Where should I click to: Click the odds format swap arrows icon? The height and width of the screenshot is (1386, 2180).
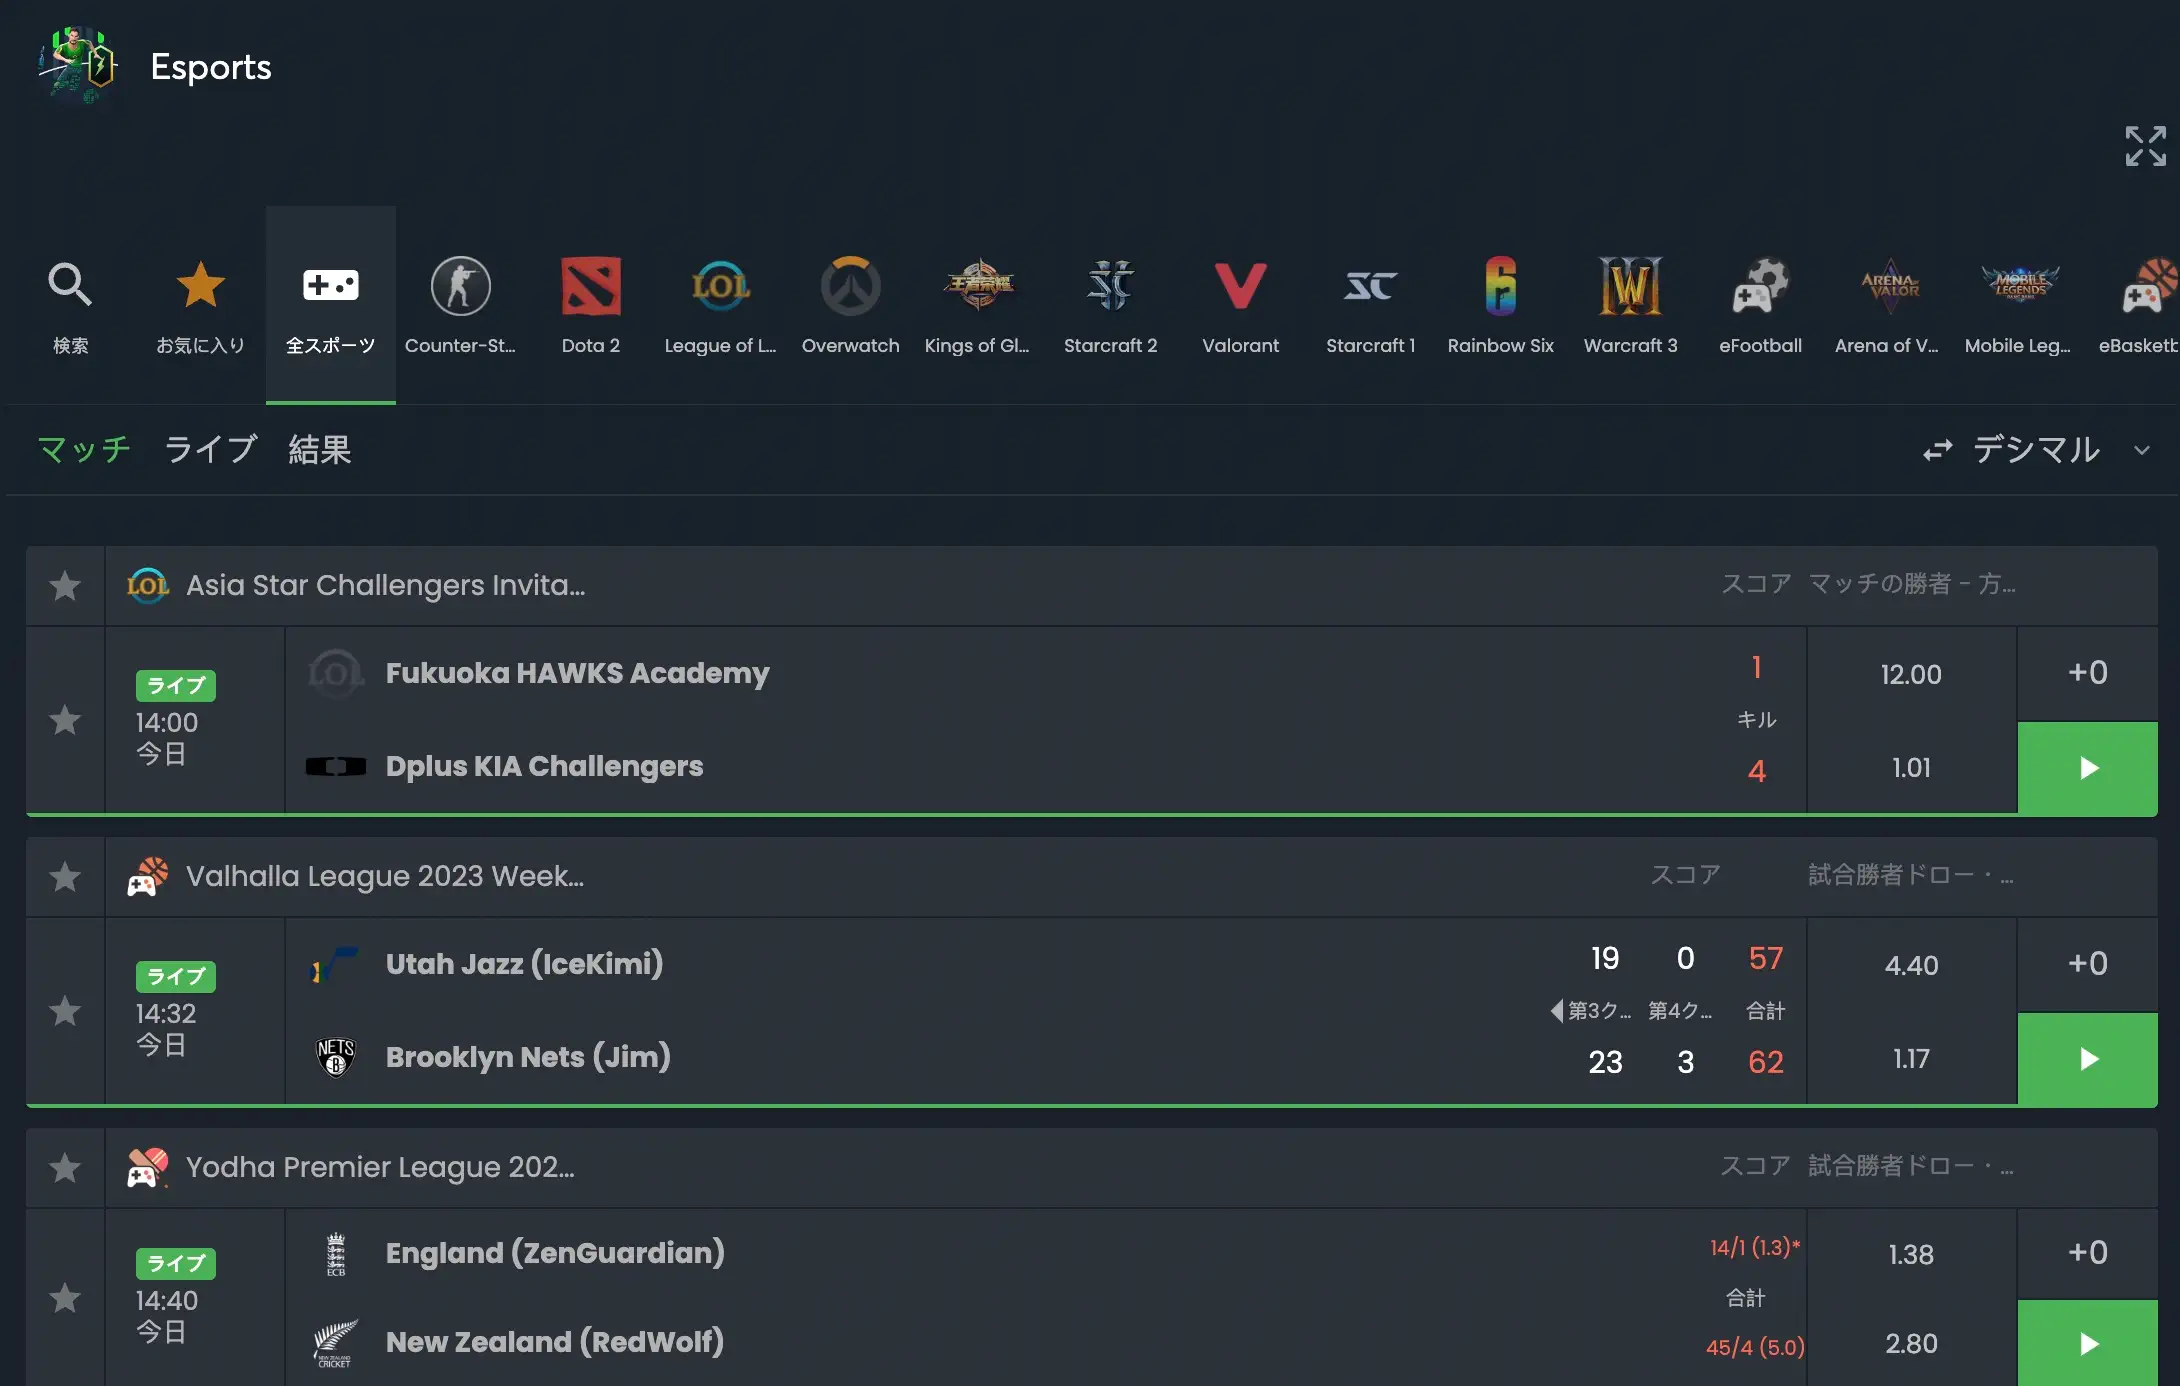tap(1938, 450)
